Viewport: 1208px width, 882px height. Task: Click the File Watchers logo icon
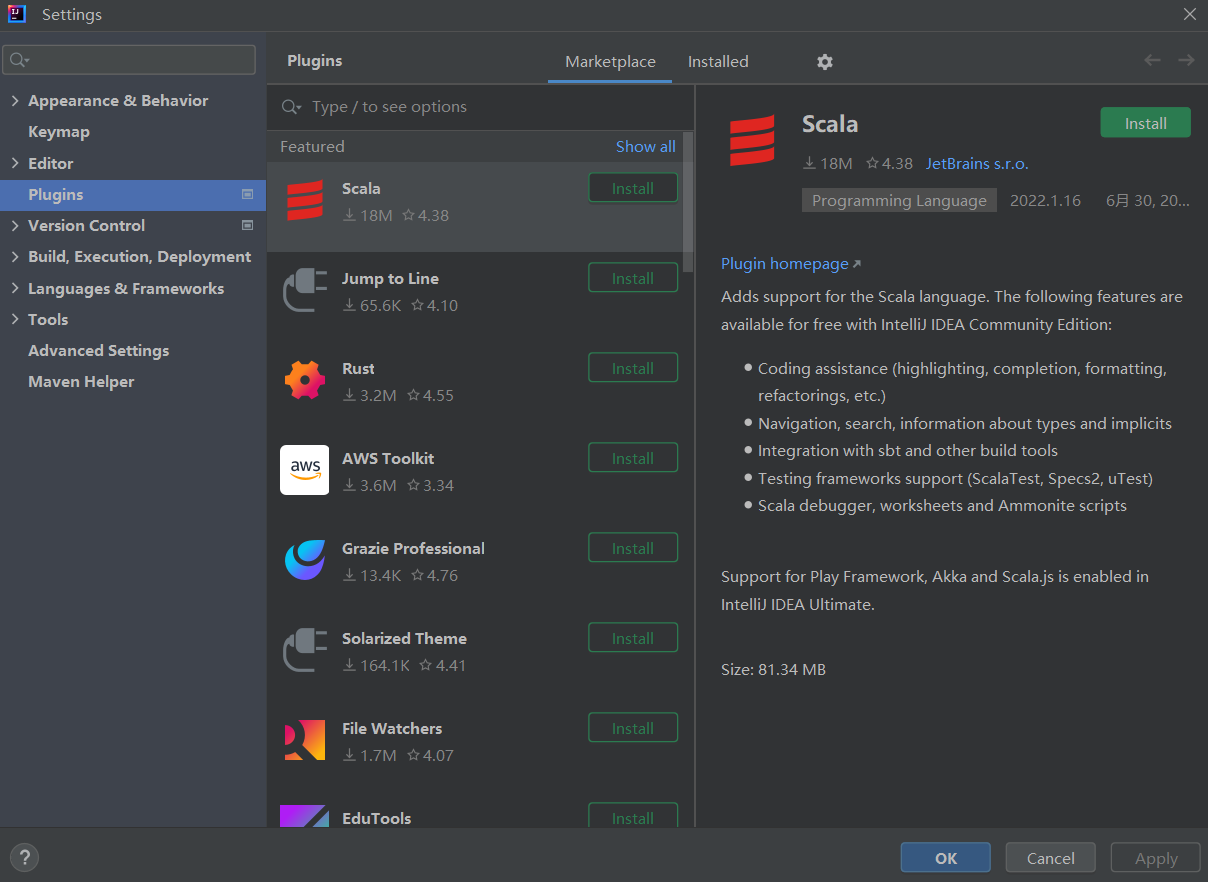(305, 740)
